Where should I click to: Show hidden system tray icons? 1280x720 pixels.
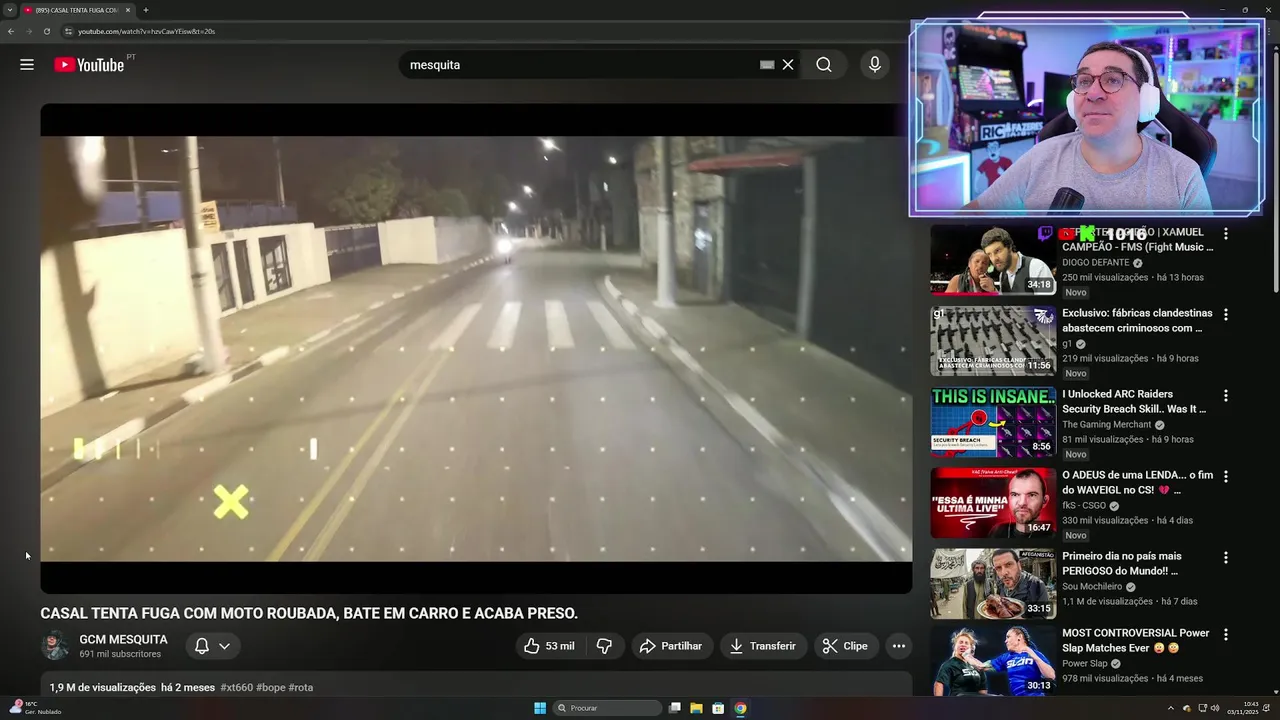1171,708
